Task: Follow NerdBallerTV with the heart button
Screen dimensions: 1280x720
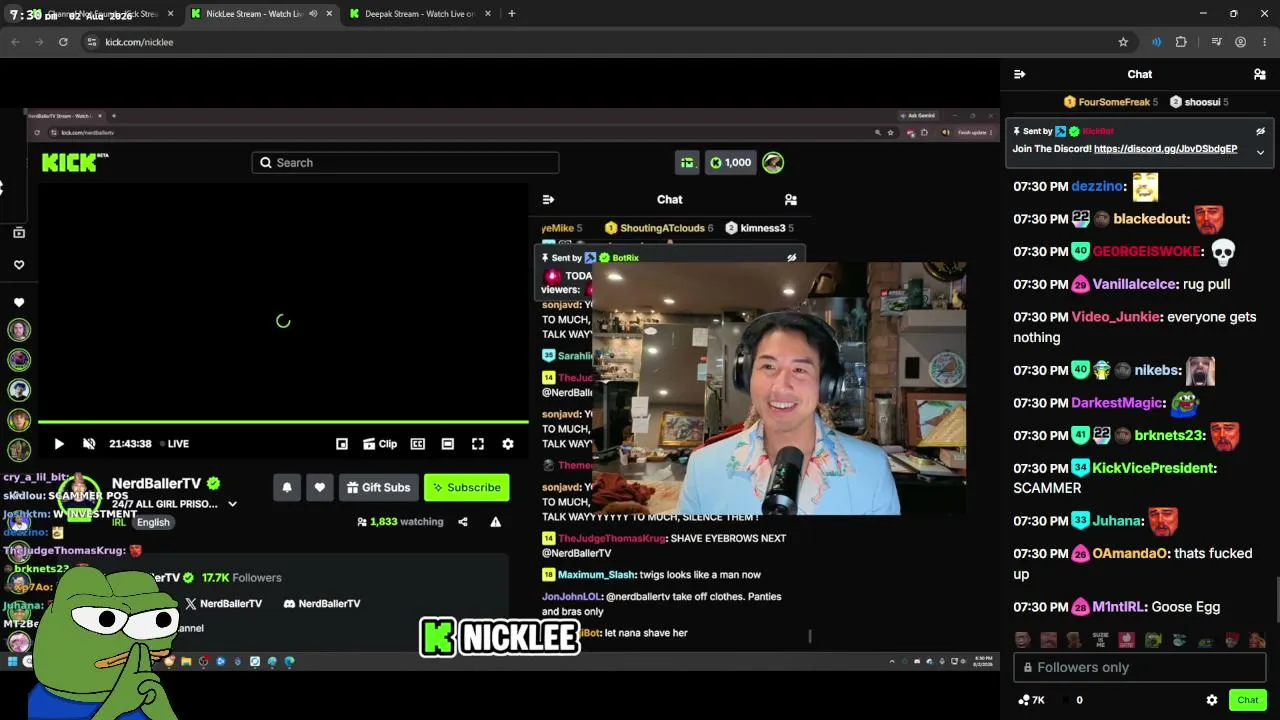Action: pos(320,488)
